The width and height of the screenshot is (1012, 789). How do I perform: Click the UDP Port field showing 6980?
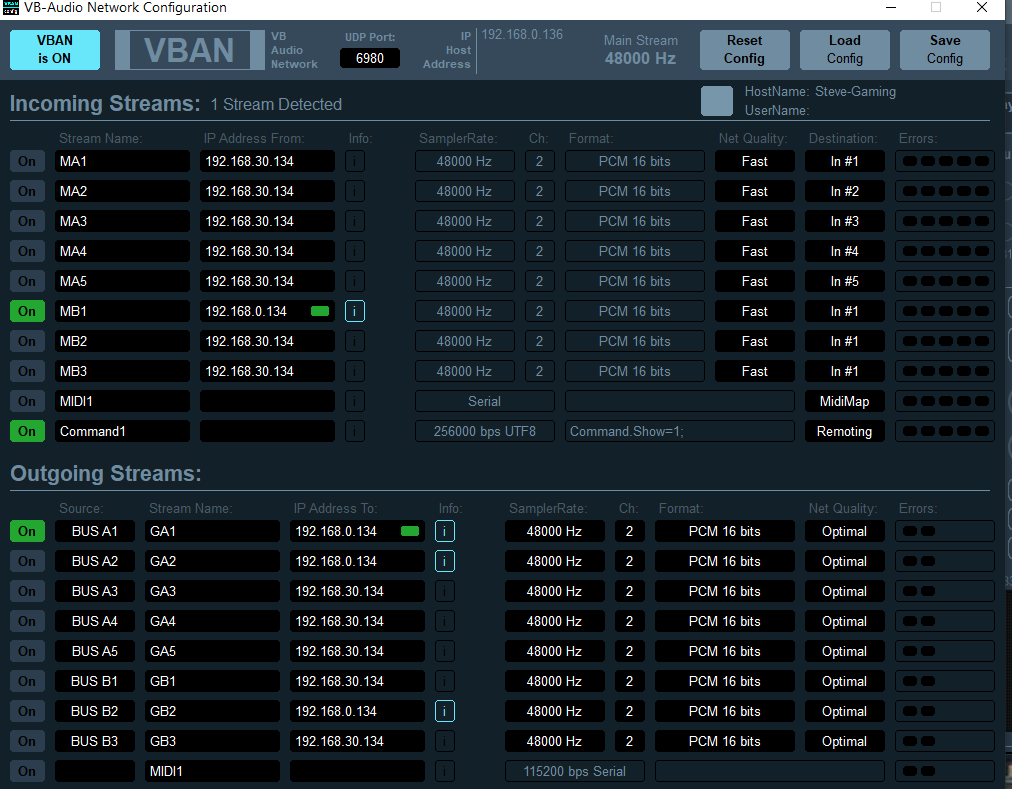(369, 58)
